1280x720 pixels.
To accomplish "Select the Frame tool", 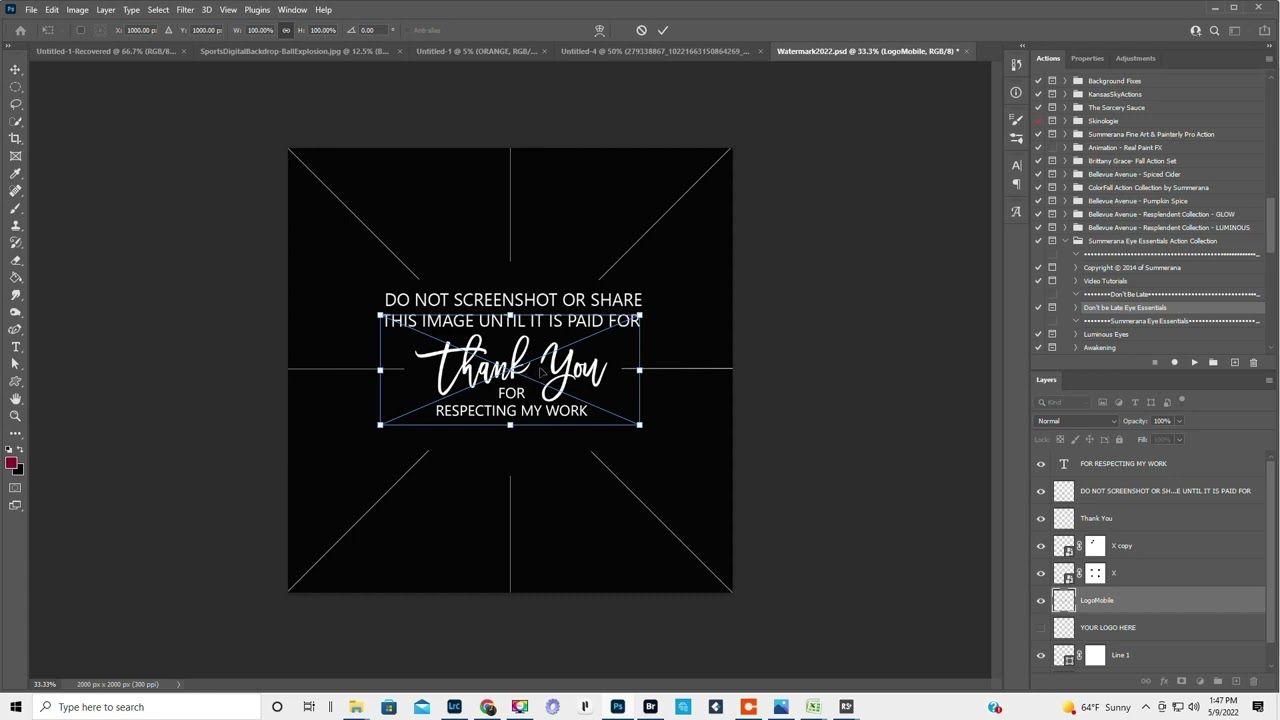I will click(x=15, y=156).
